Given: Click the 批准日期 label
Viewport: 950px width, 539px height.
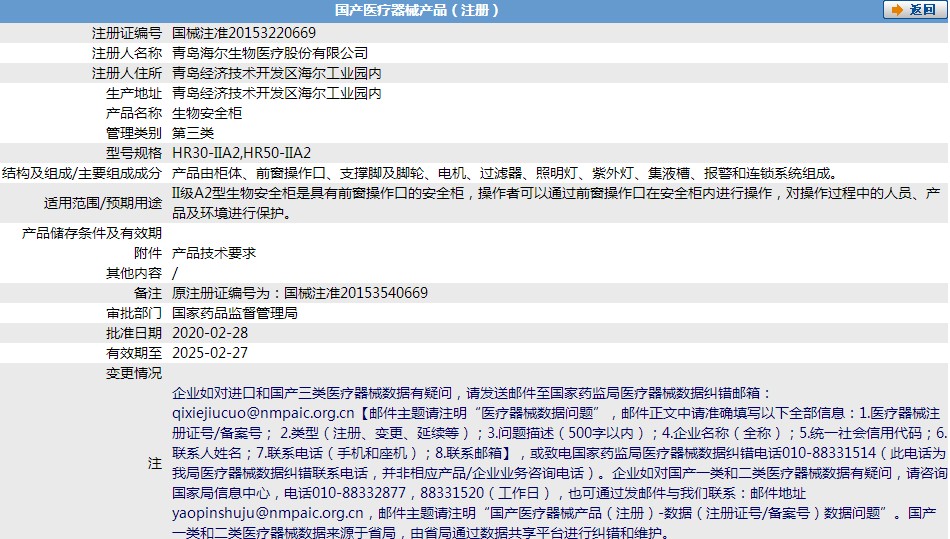Looking at the screenshot, I should tap(134, 333).
